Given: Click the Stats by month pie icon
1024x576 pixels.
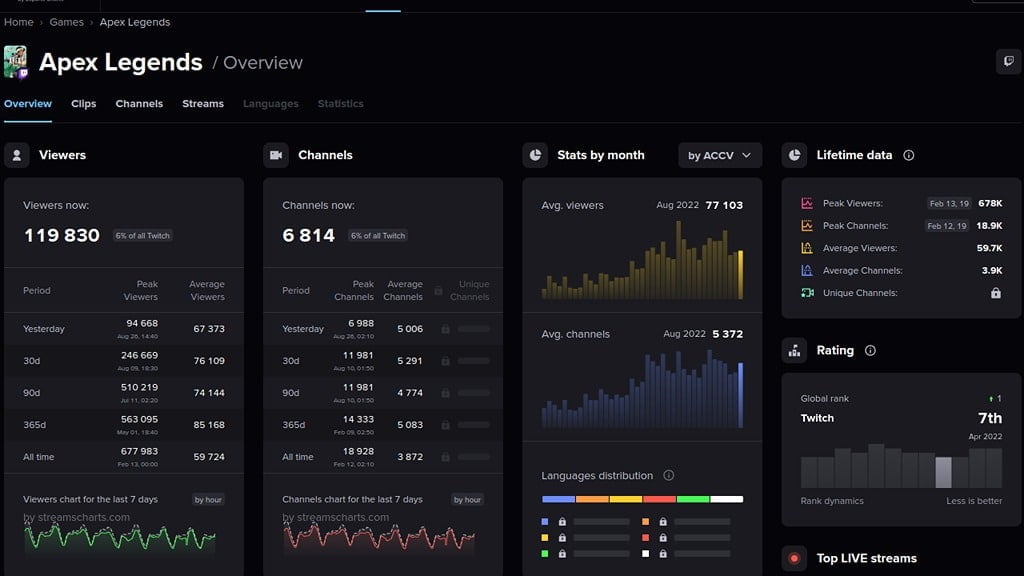Looking at the screenshot, I should click(536, 155).
